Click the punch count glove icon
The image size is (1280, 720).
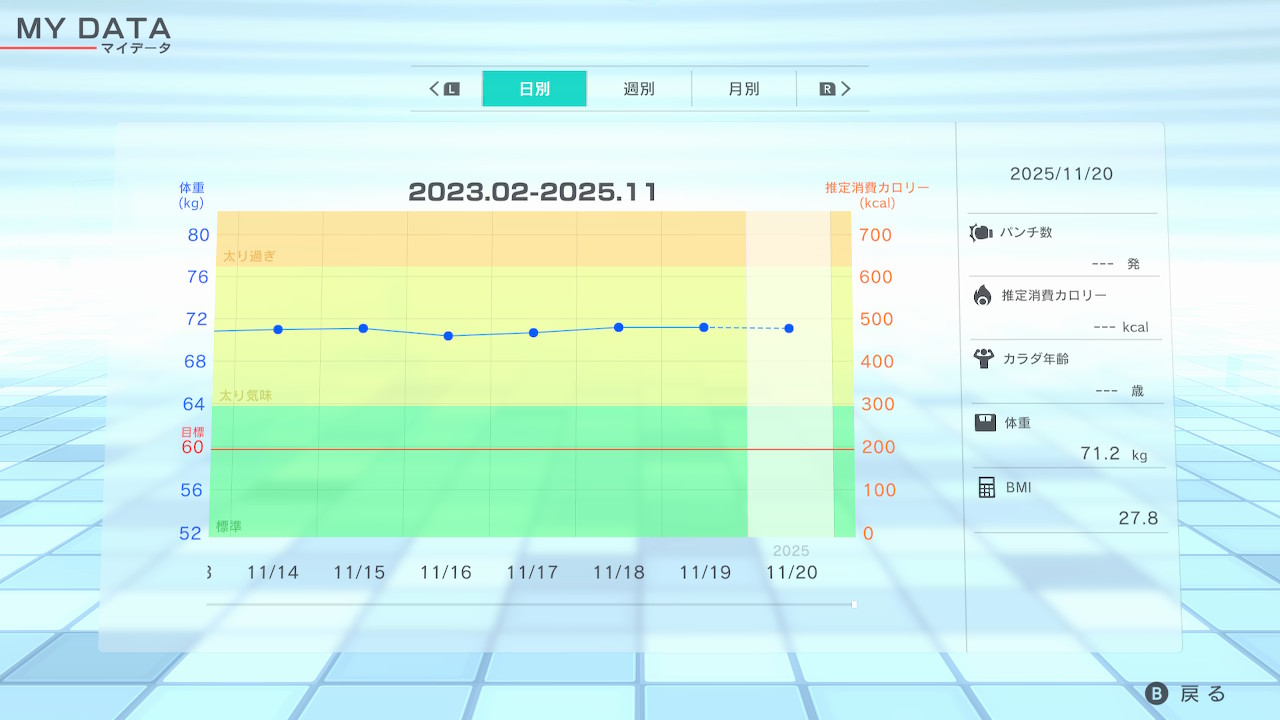click(980, 233)
